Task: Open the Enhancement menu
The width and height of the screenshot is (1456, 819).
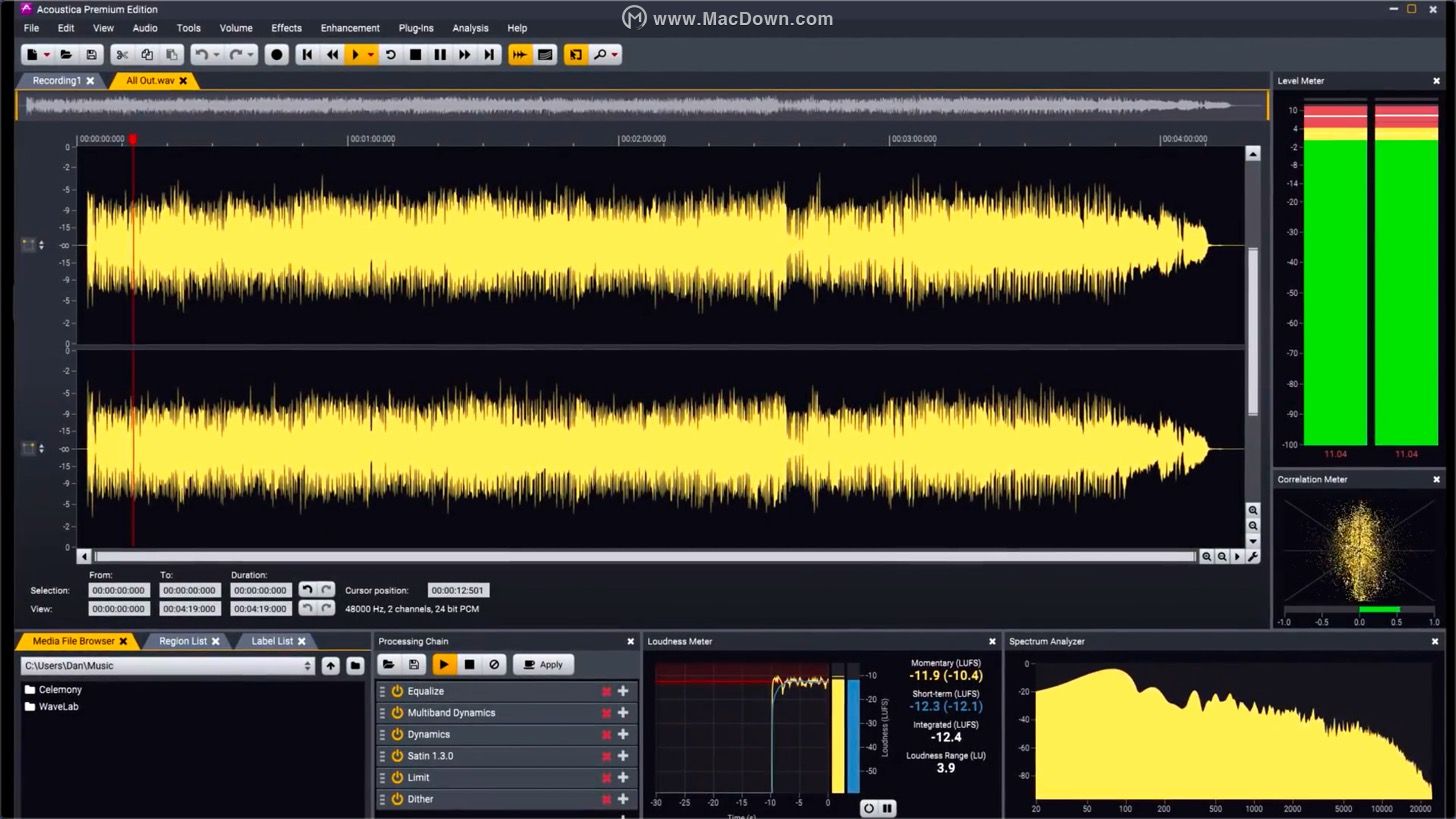Action: point(350,28)
